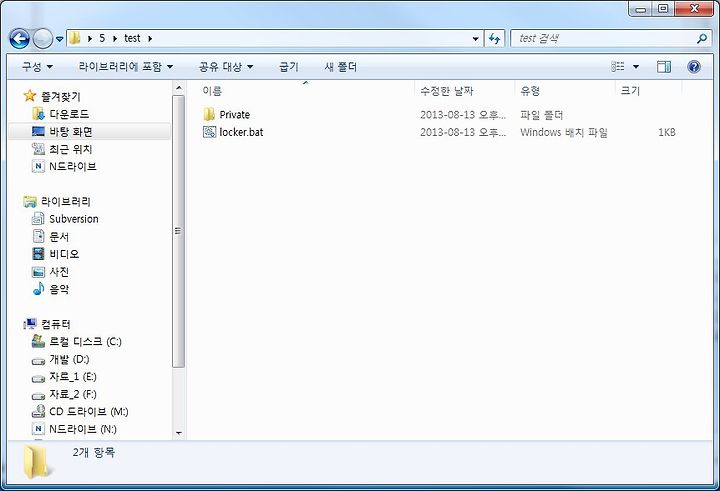Screen dimensions: 720x491
Task: Select 컴퓨터 in navigation pane
Action: (56, 324)
